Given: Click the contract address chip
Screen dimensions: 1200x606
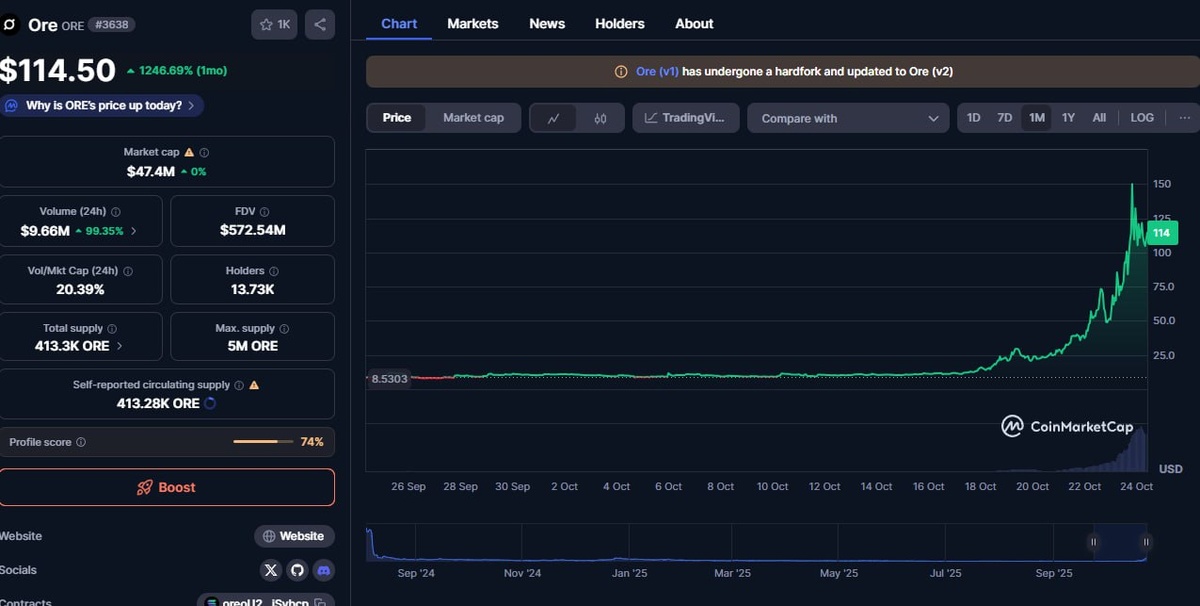Looking at the screenshot, I should point(266,601).
